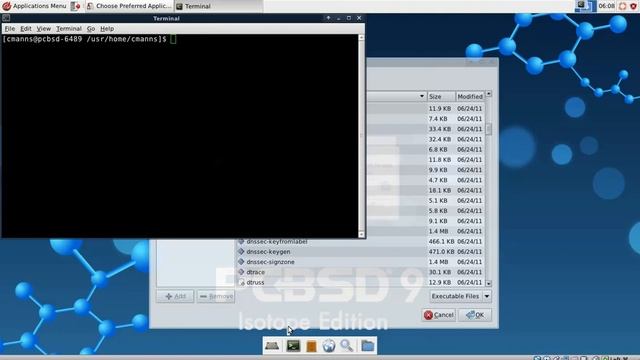
Task: Click file list scrollbar up arrow
Action: point(489,94)
